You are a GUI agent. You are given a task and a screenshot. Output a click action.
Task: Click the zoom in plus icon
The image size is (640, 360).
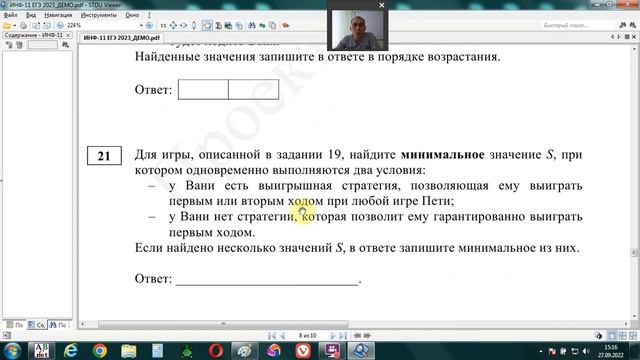click(x=149, y=25)
